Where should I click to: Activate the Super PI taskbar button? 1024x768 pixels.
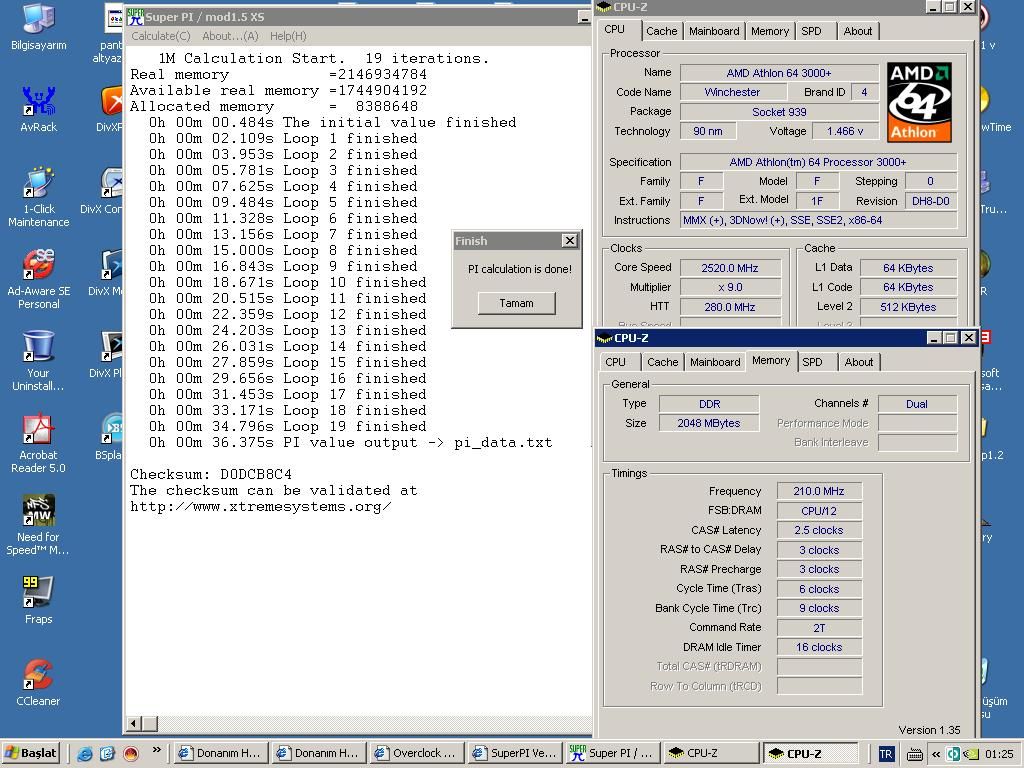(611, 754)
